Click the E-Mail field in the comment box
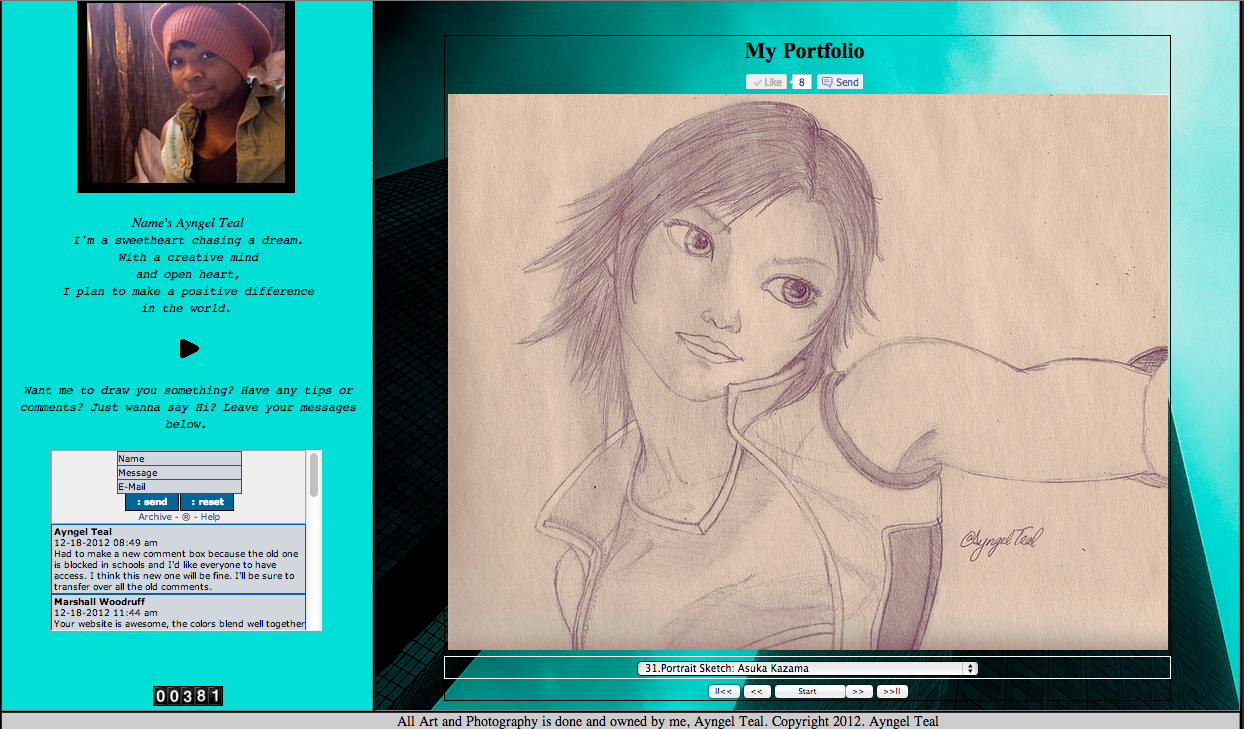Screen dimensions: 1244x729 point(179,487)
